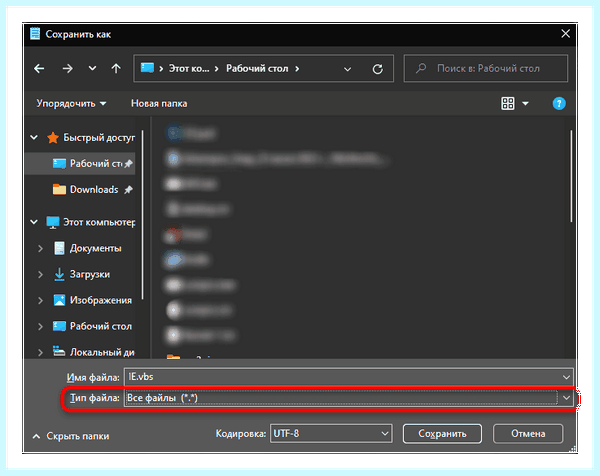
Task: Expand the 'Документы' tree node
Action: [40, 248]
